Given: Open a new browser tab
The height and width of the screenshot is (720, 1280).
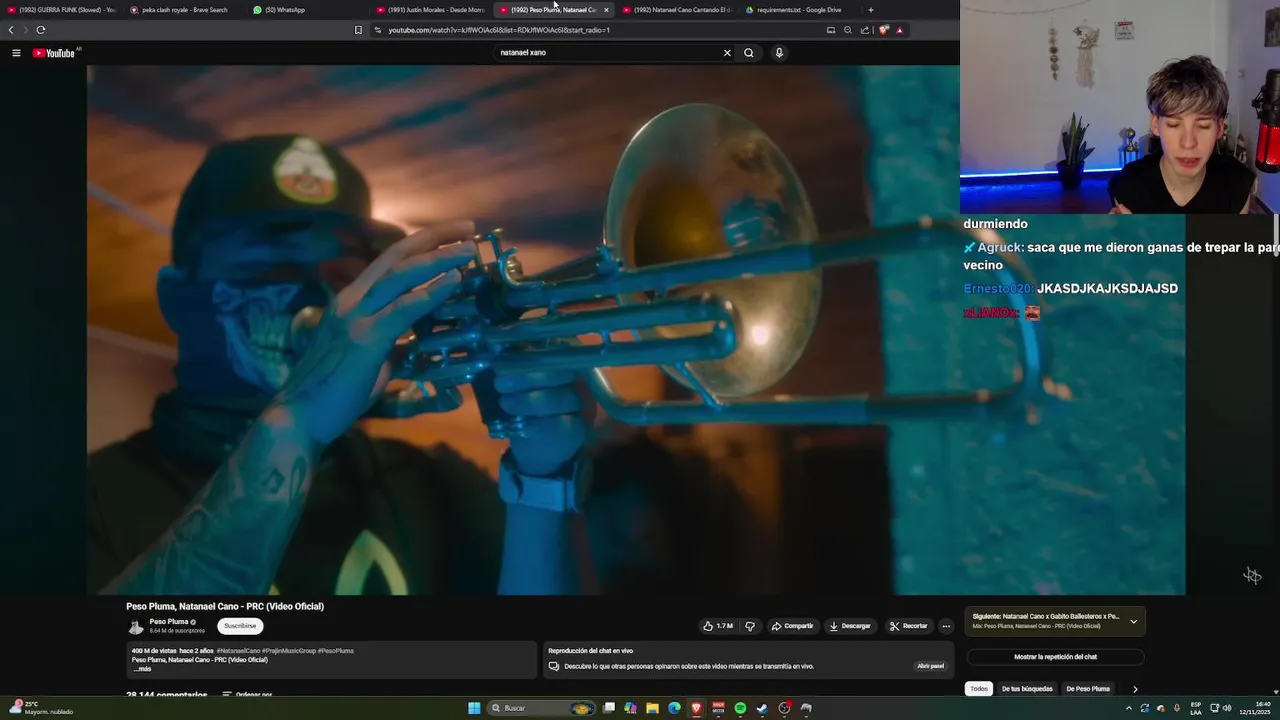Looking at the screenshot, I should click(x=870, y=10).
